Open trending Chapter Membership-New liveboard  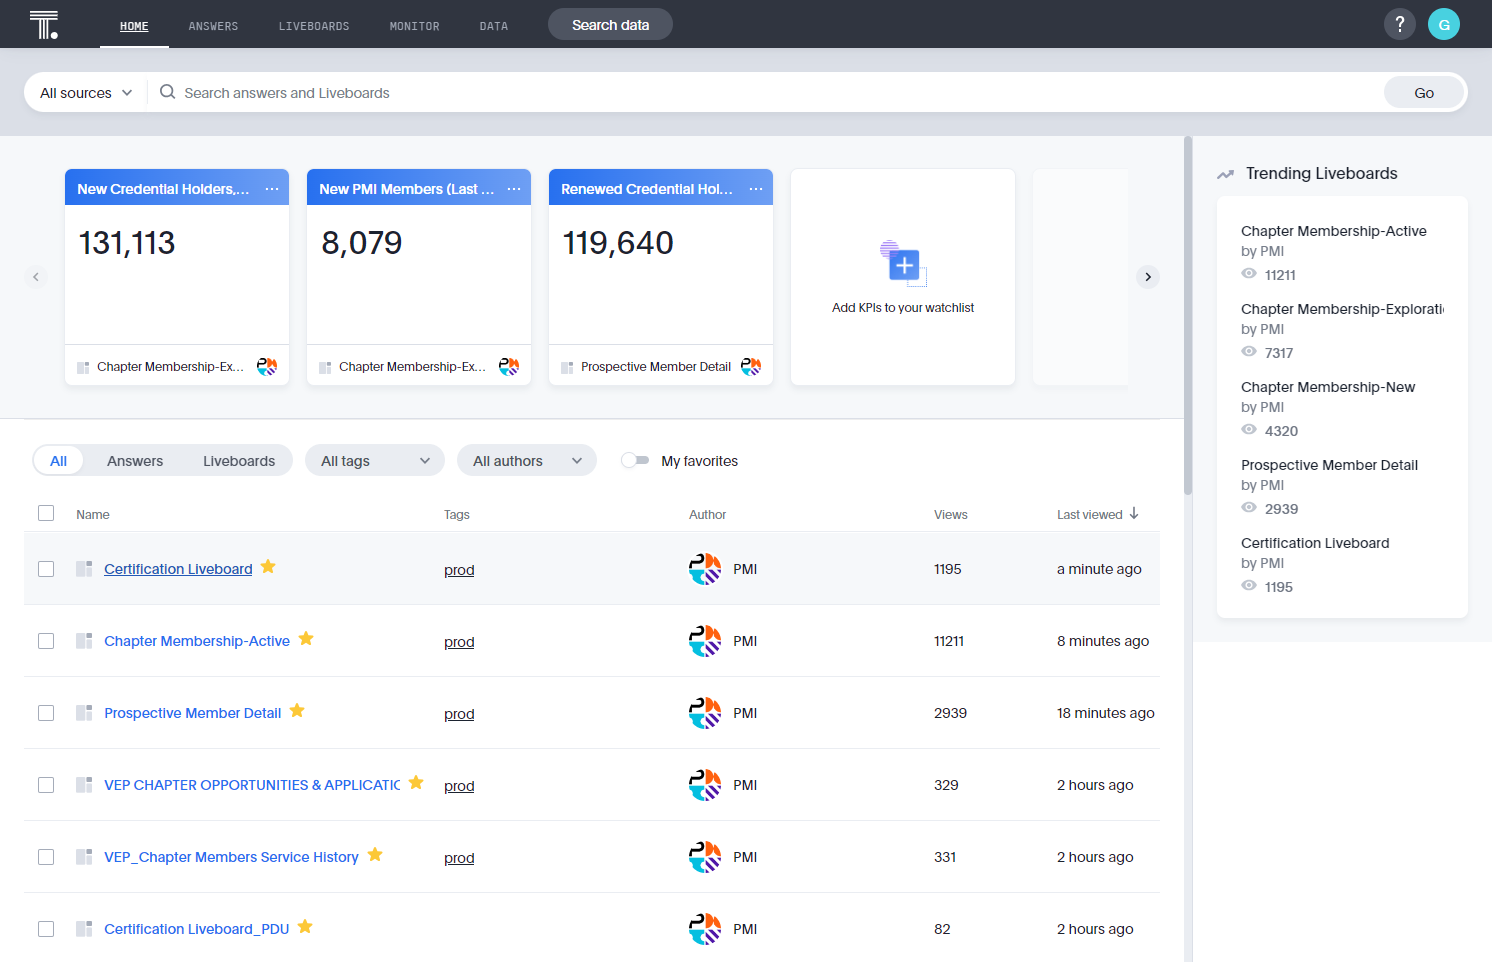(x=1328, y=387)
